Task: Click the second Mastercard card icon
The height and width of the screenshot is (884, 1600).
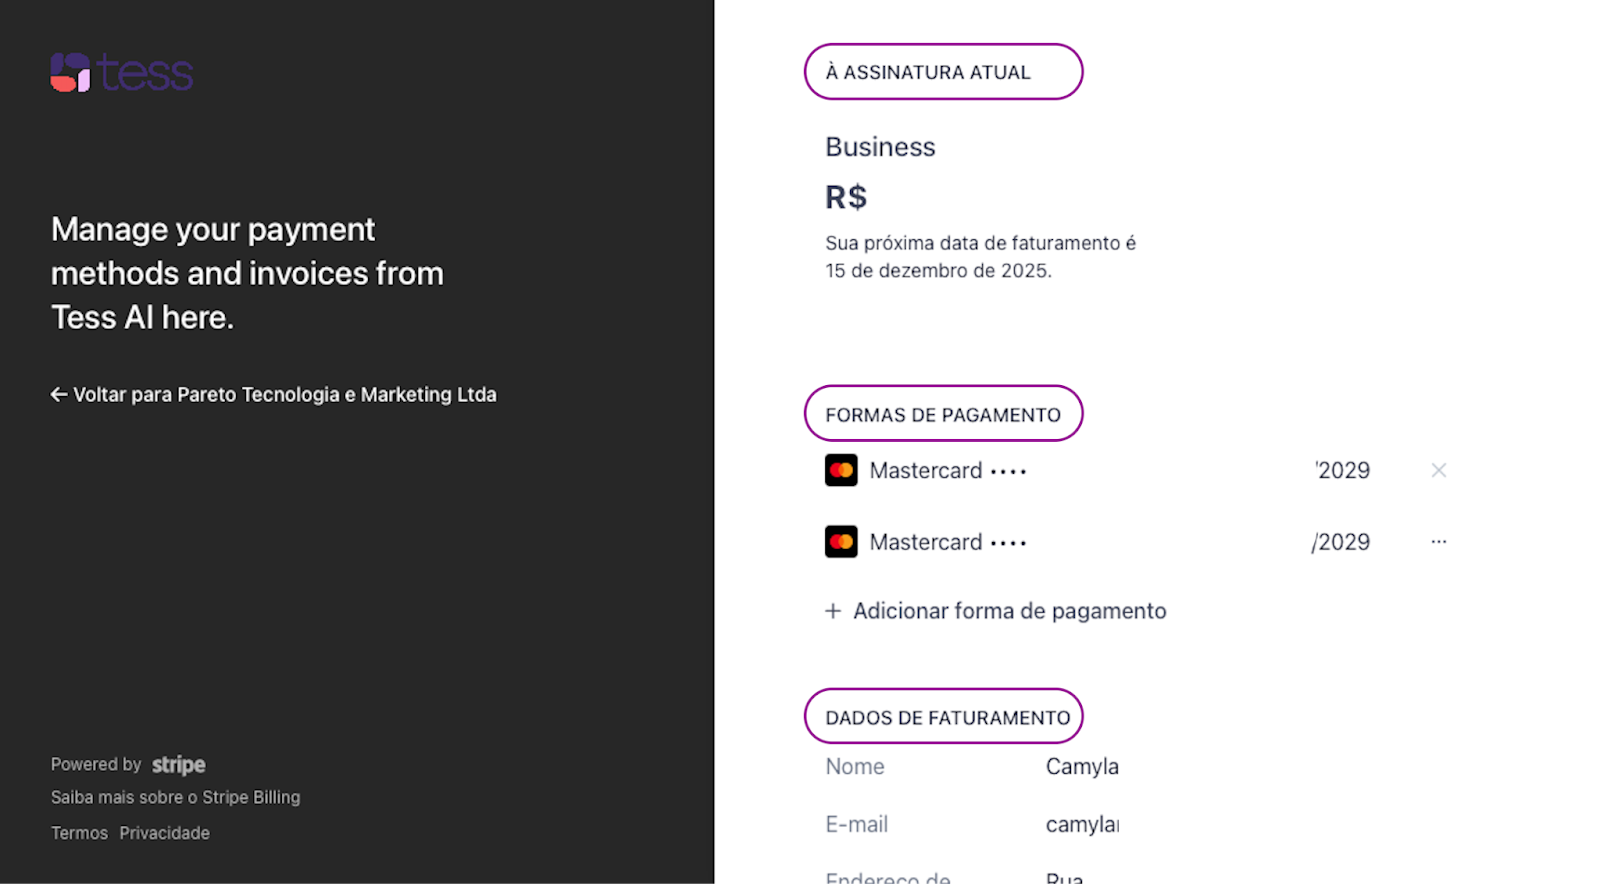Action: click(841, 542)
